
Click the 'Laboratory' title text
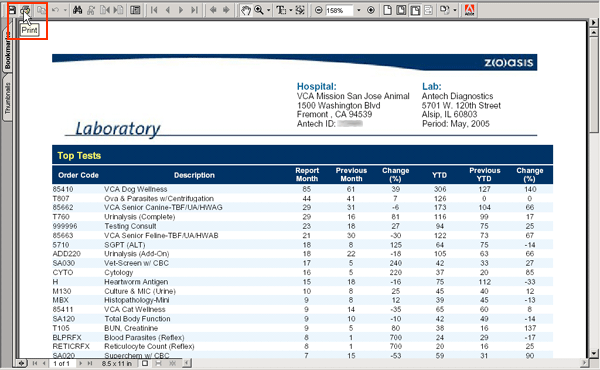point(117,129)
